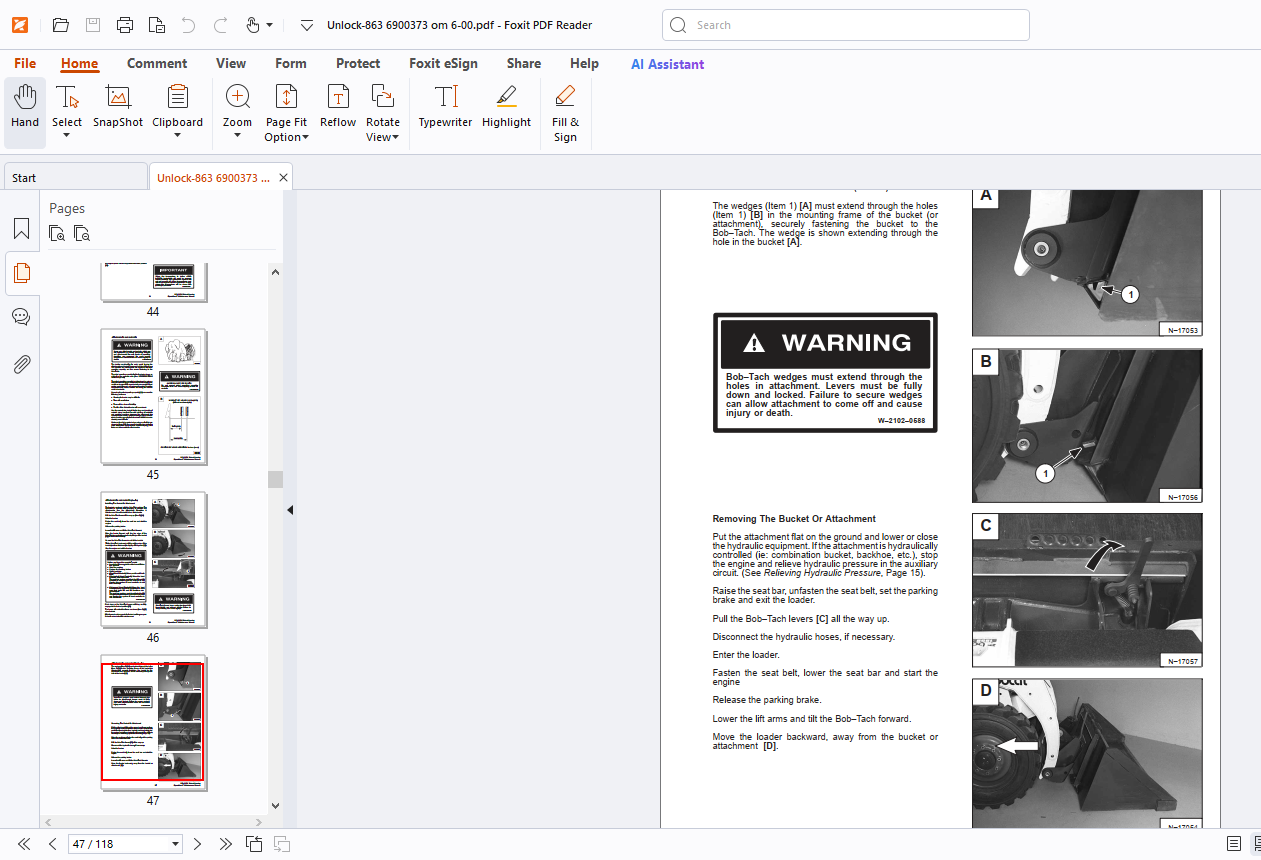Image resolution: width=1261 pixels, height=860 pixels.
Task: Select page 46 thumbnail
Action: [154, 559]
